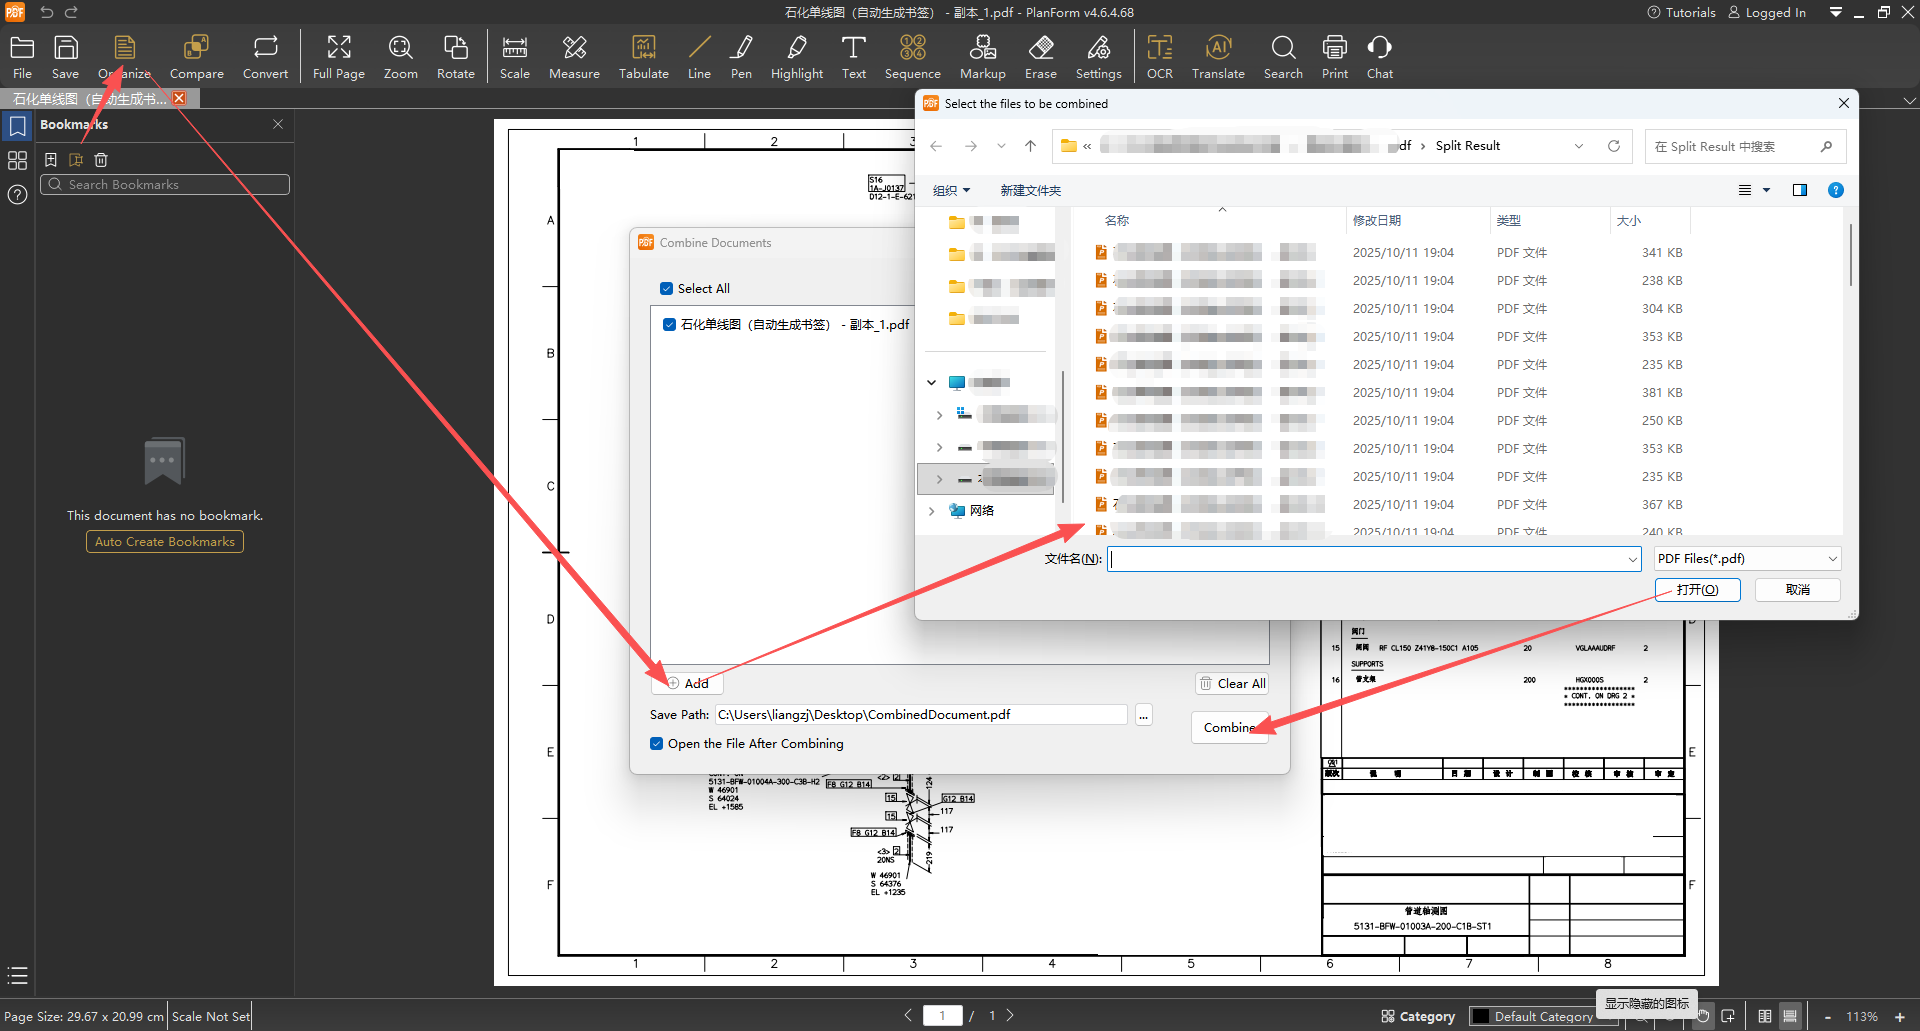
Task: Select the Erase tool
Action: click(x=1040, y=57)
